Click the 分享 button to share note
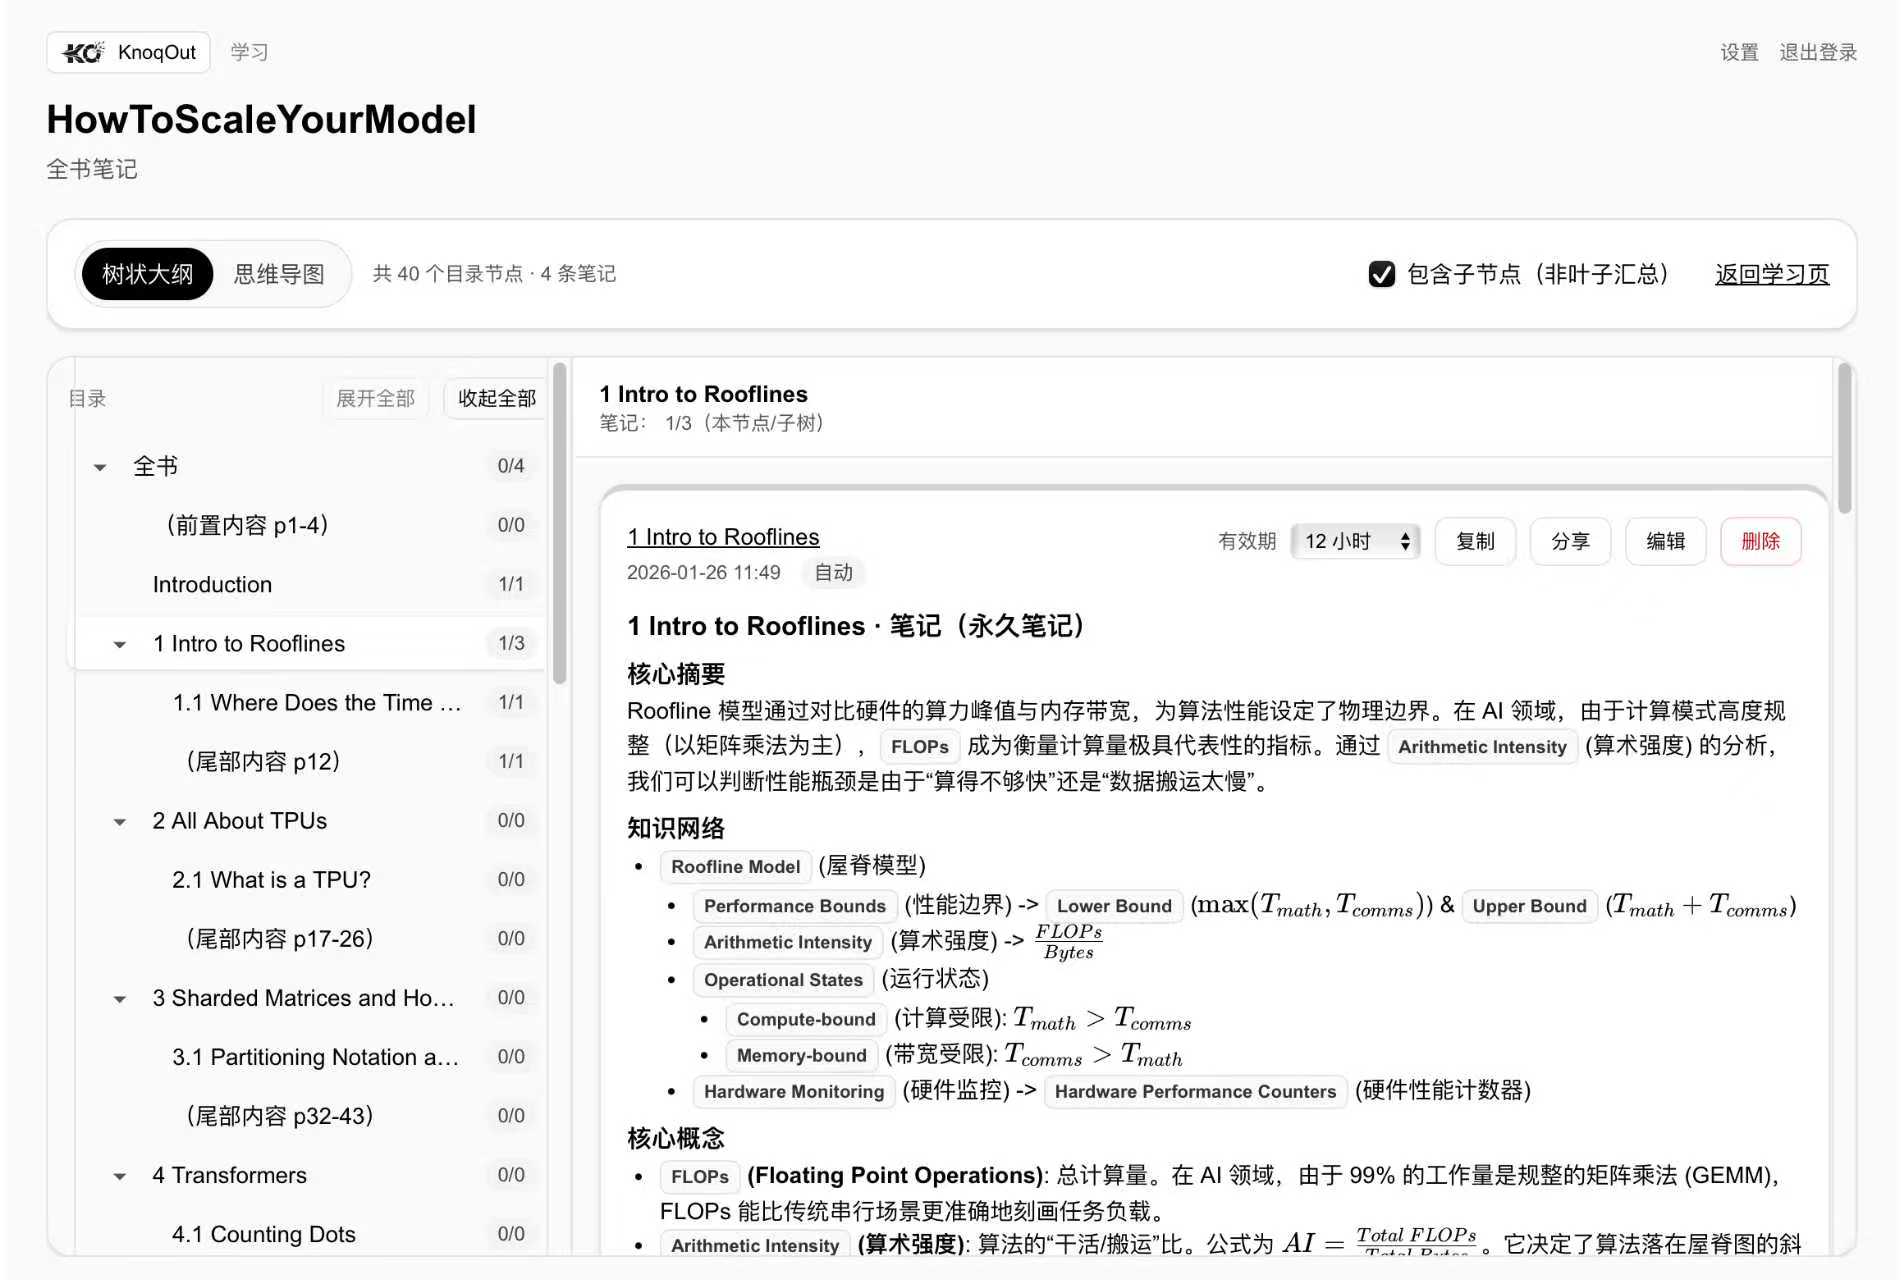Screen dimensions: 1904x1280 tap(1570, 541)
